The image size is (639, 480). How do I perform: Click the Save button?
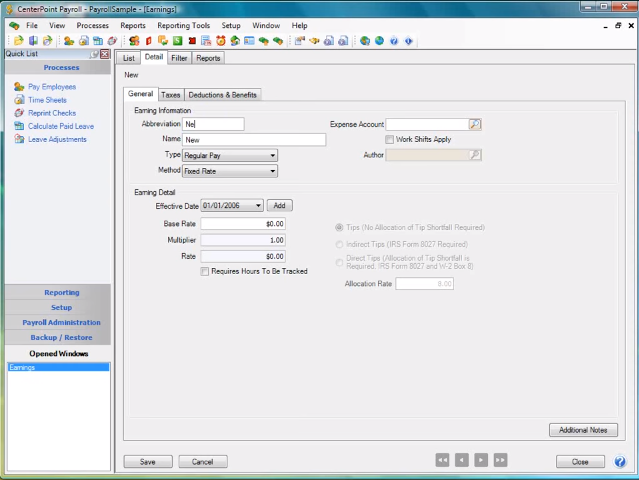(148, 462)
